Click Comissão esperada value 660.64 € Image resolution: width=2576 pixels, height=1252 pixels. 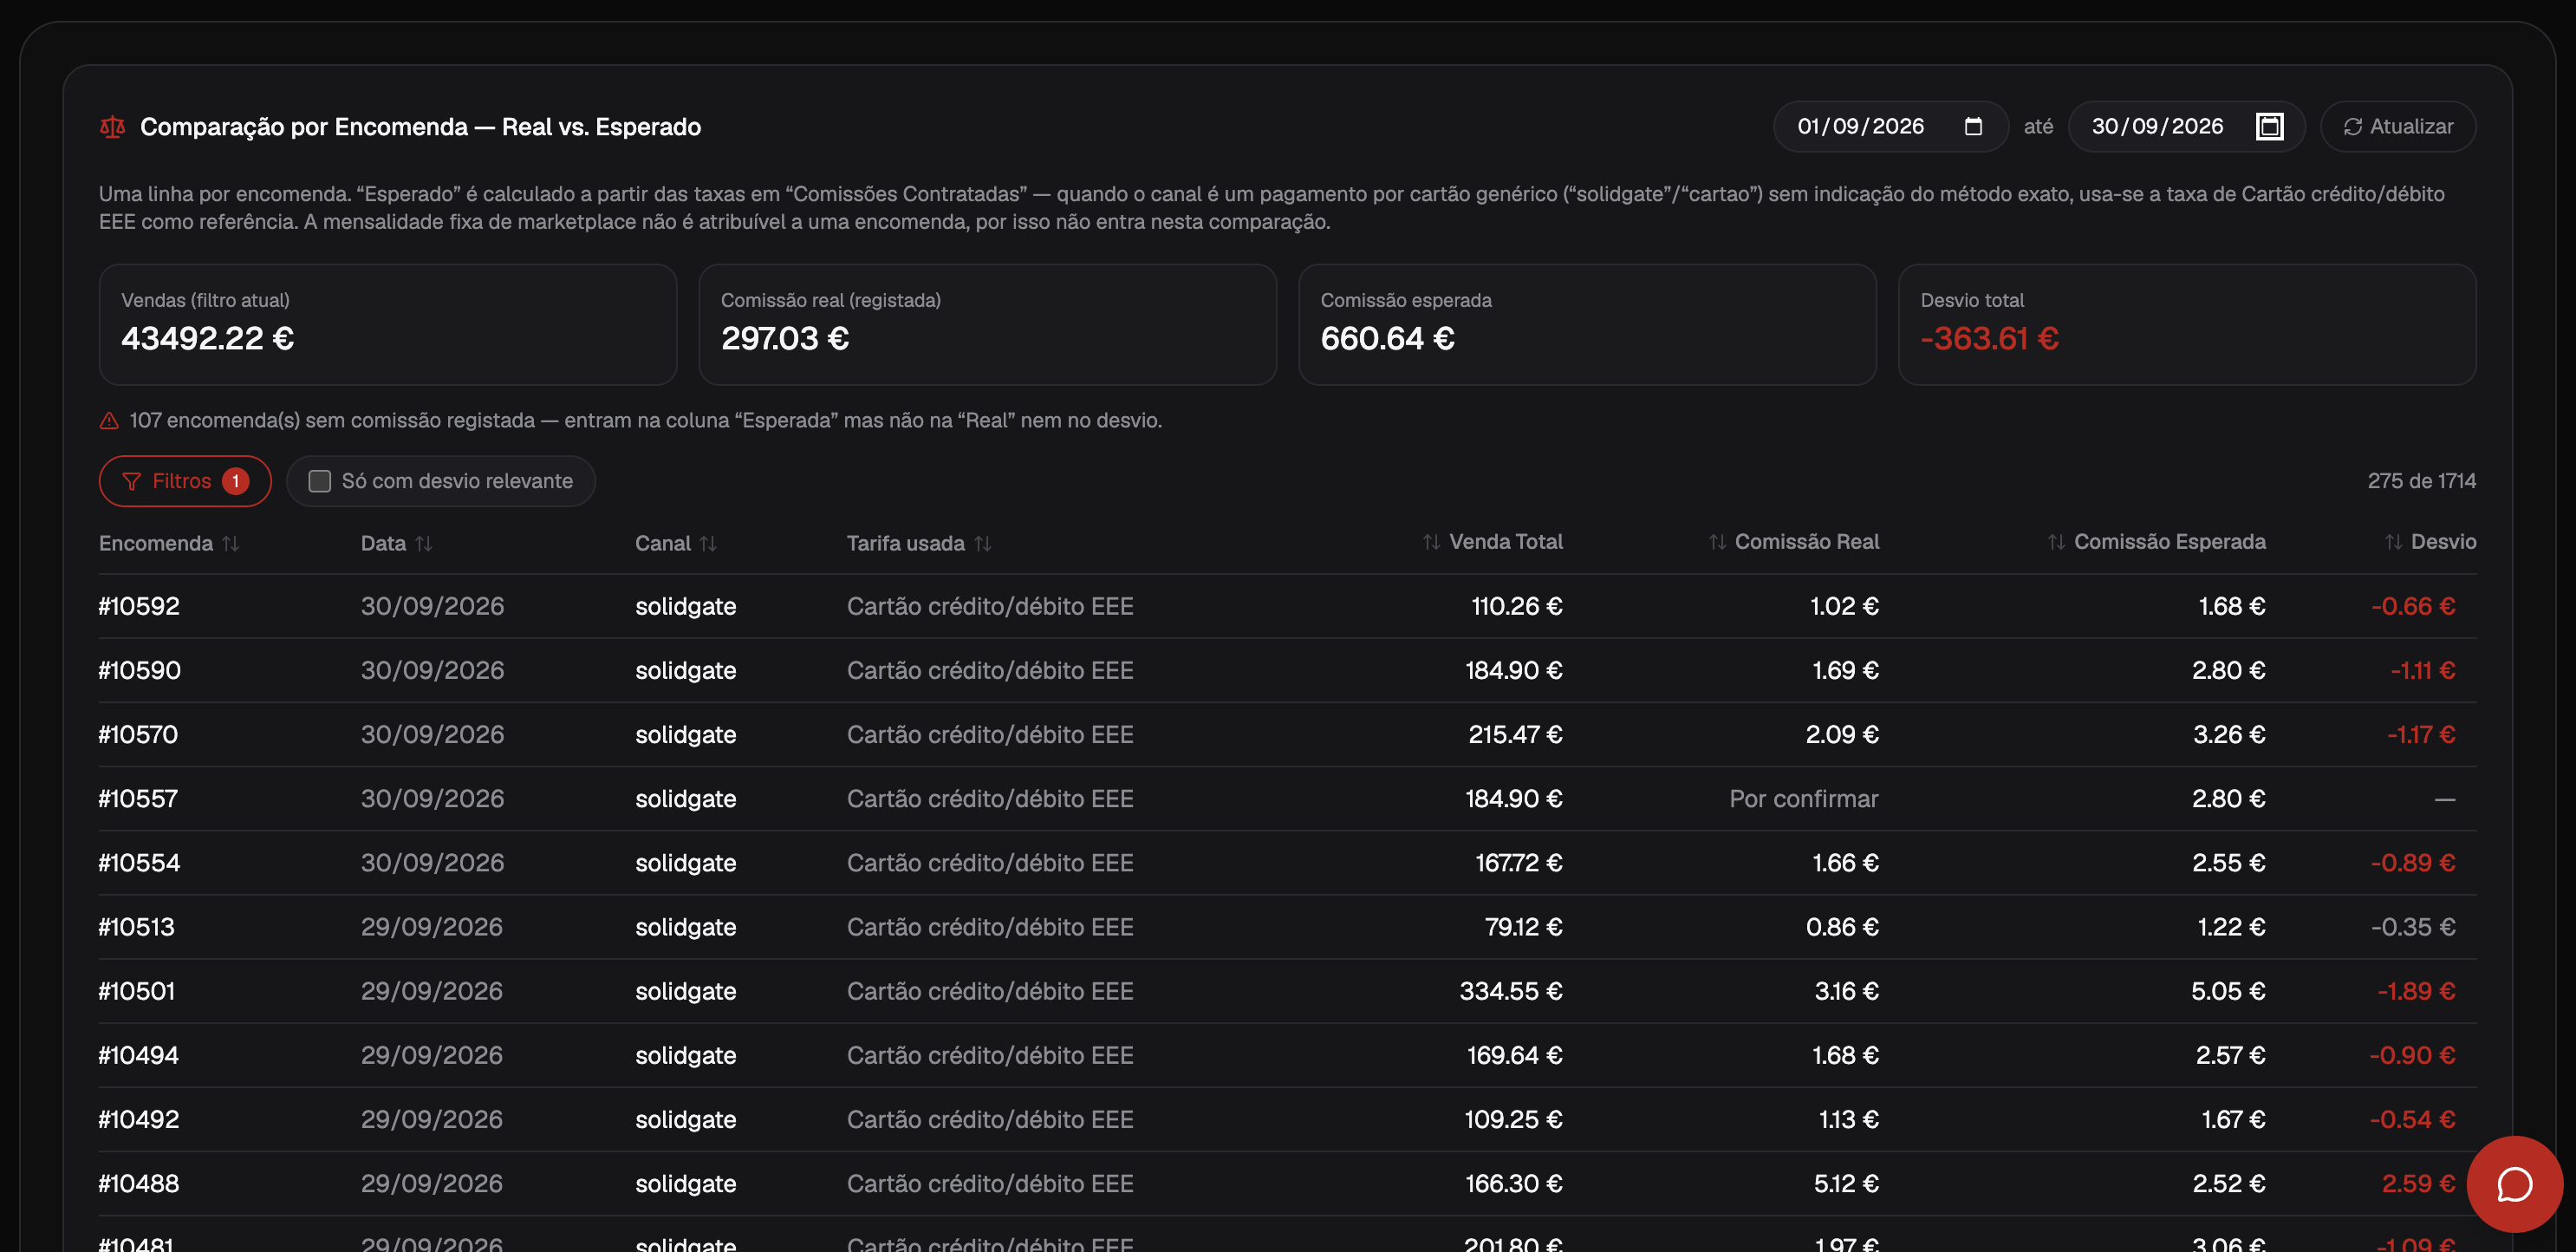[1387, 338]
